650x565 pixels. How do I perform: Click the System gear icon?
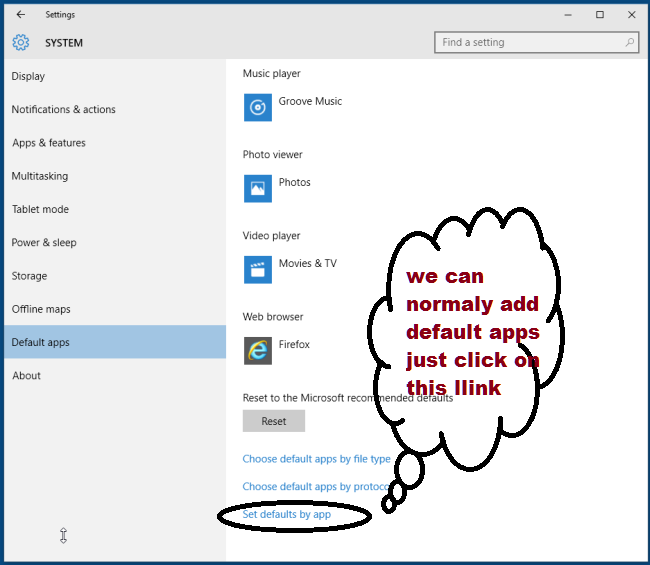21,43
